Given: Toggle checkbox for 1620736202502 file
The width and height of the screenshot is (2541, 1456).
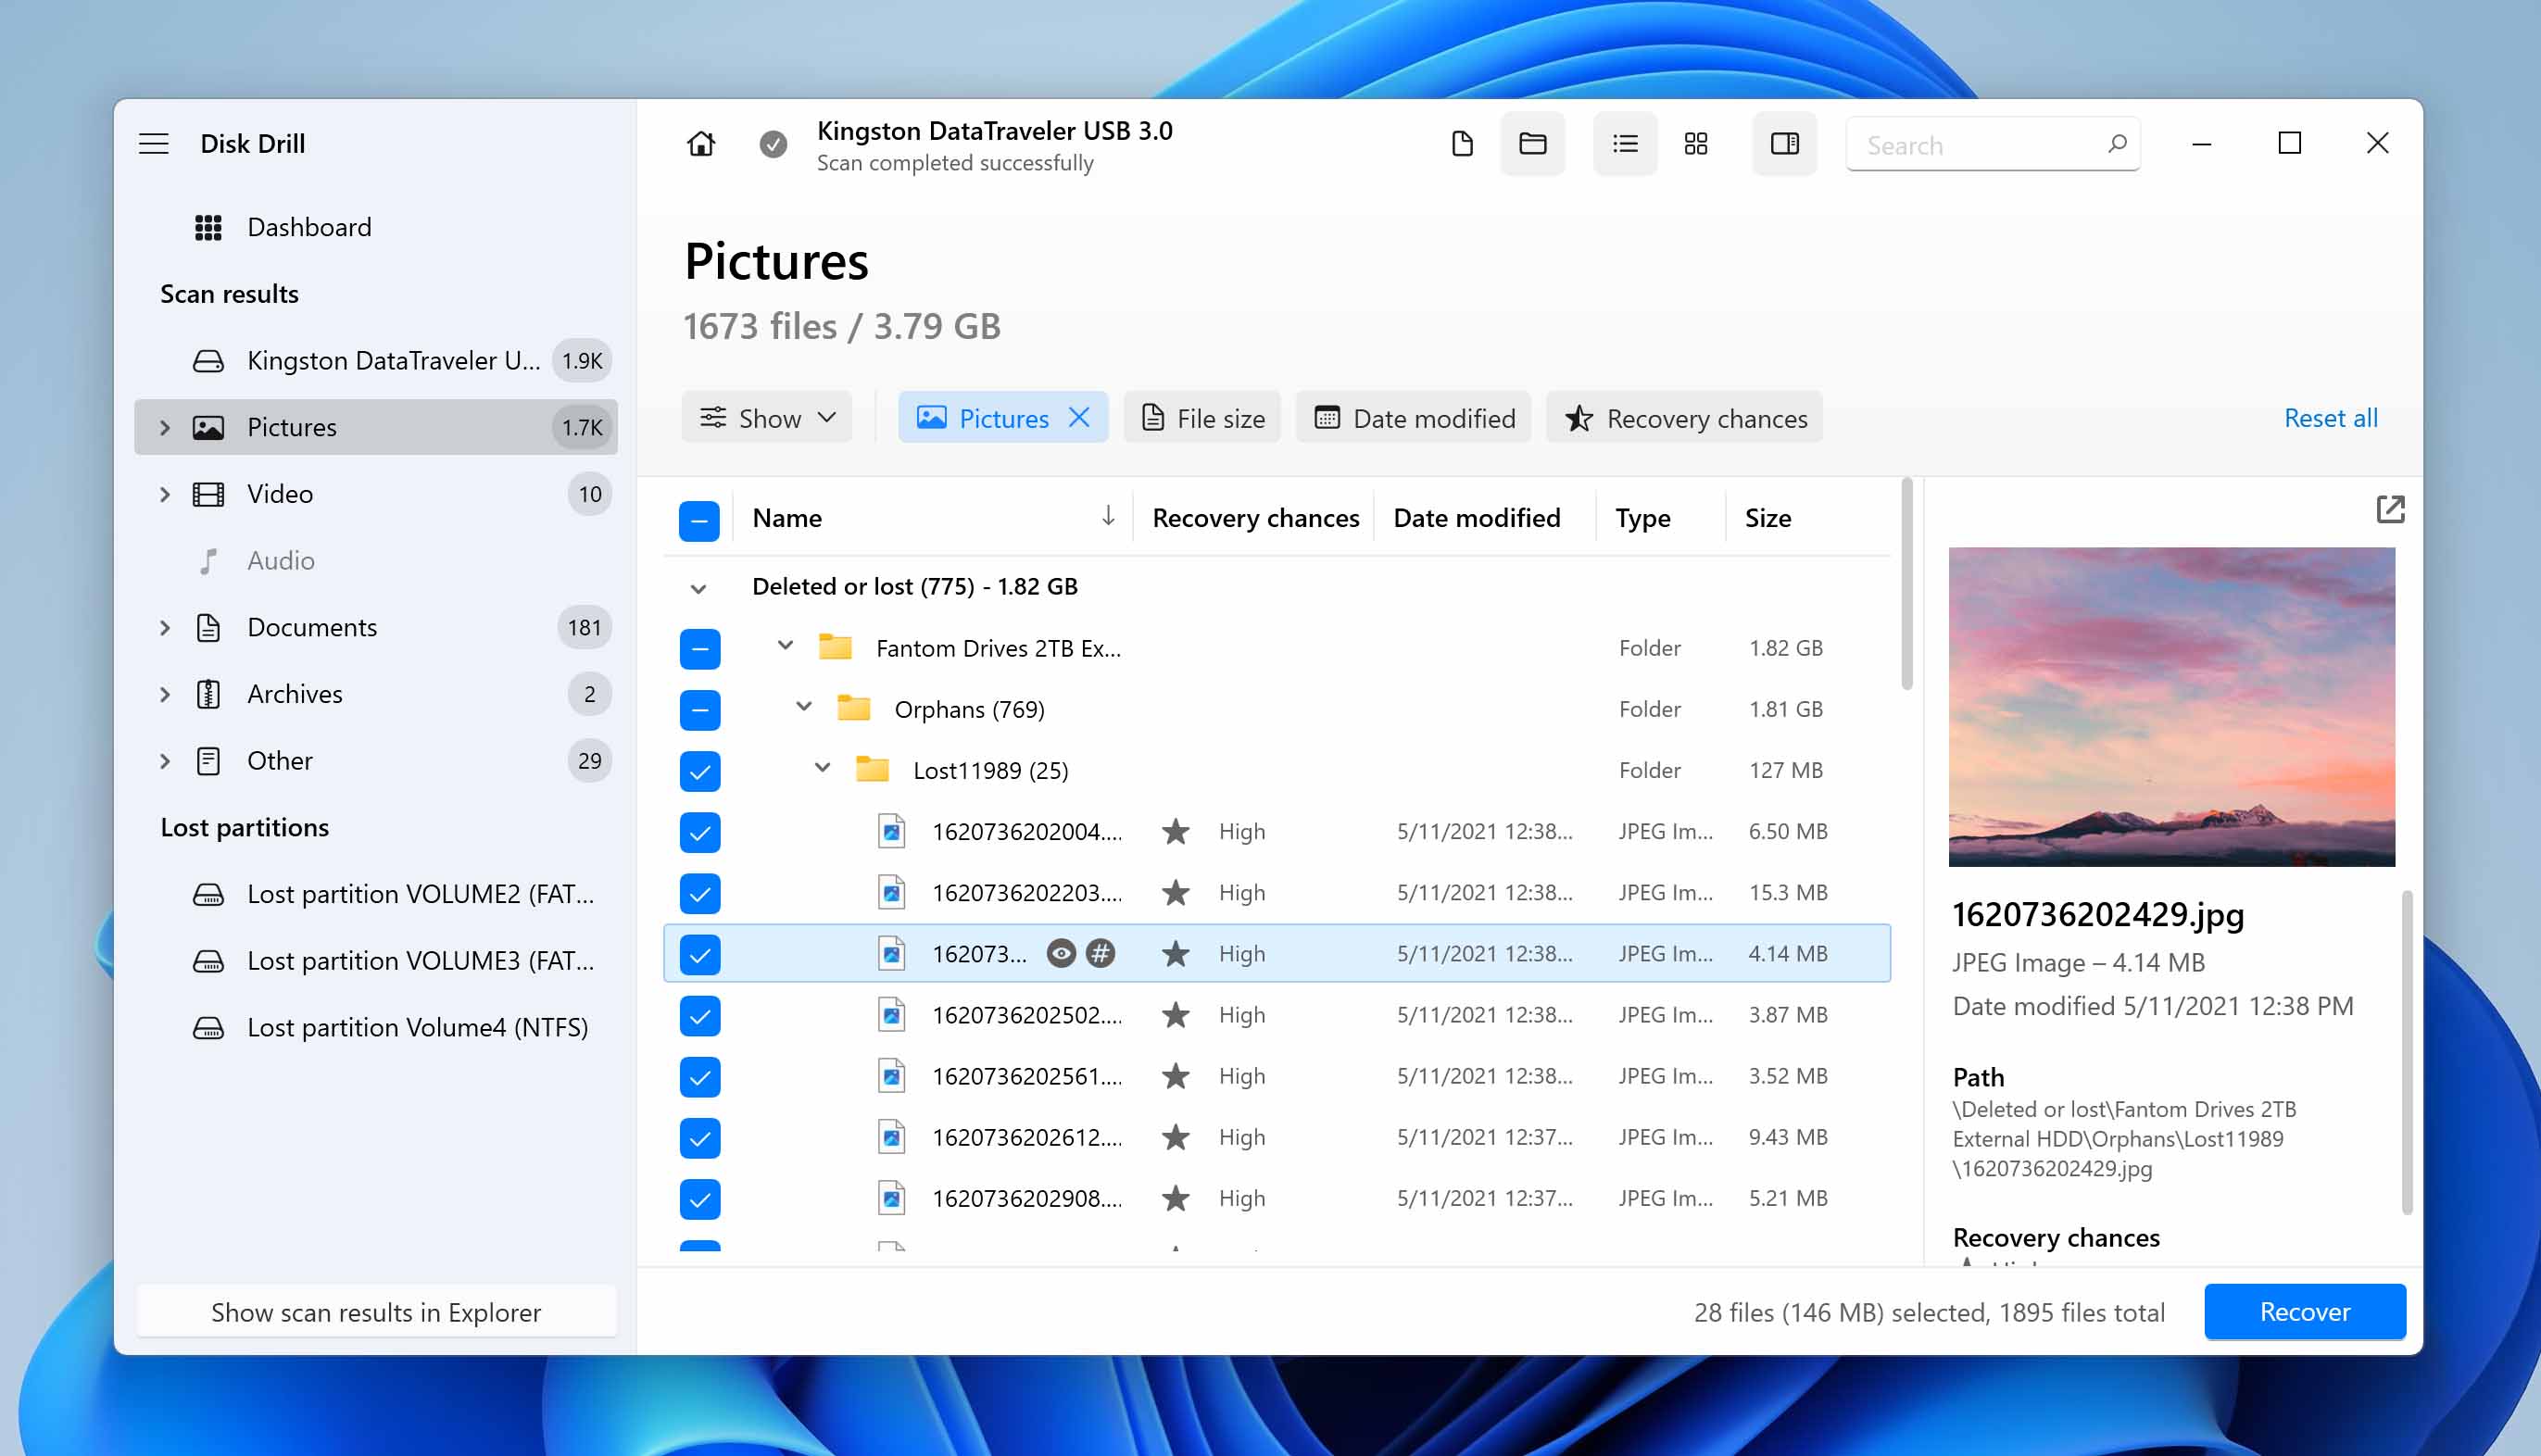Looking at the screenshot, I should tap(698, 1014).
